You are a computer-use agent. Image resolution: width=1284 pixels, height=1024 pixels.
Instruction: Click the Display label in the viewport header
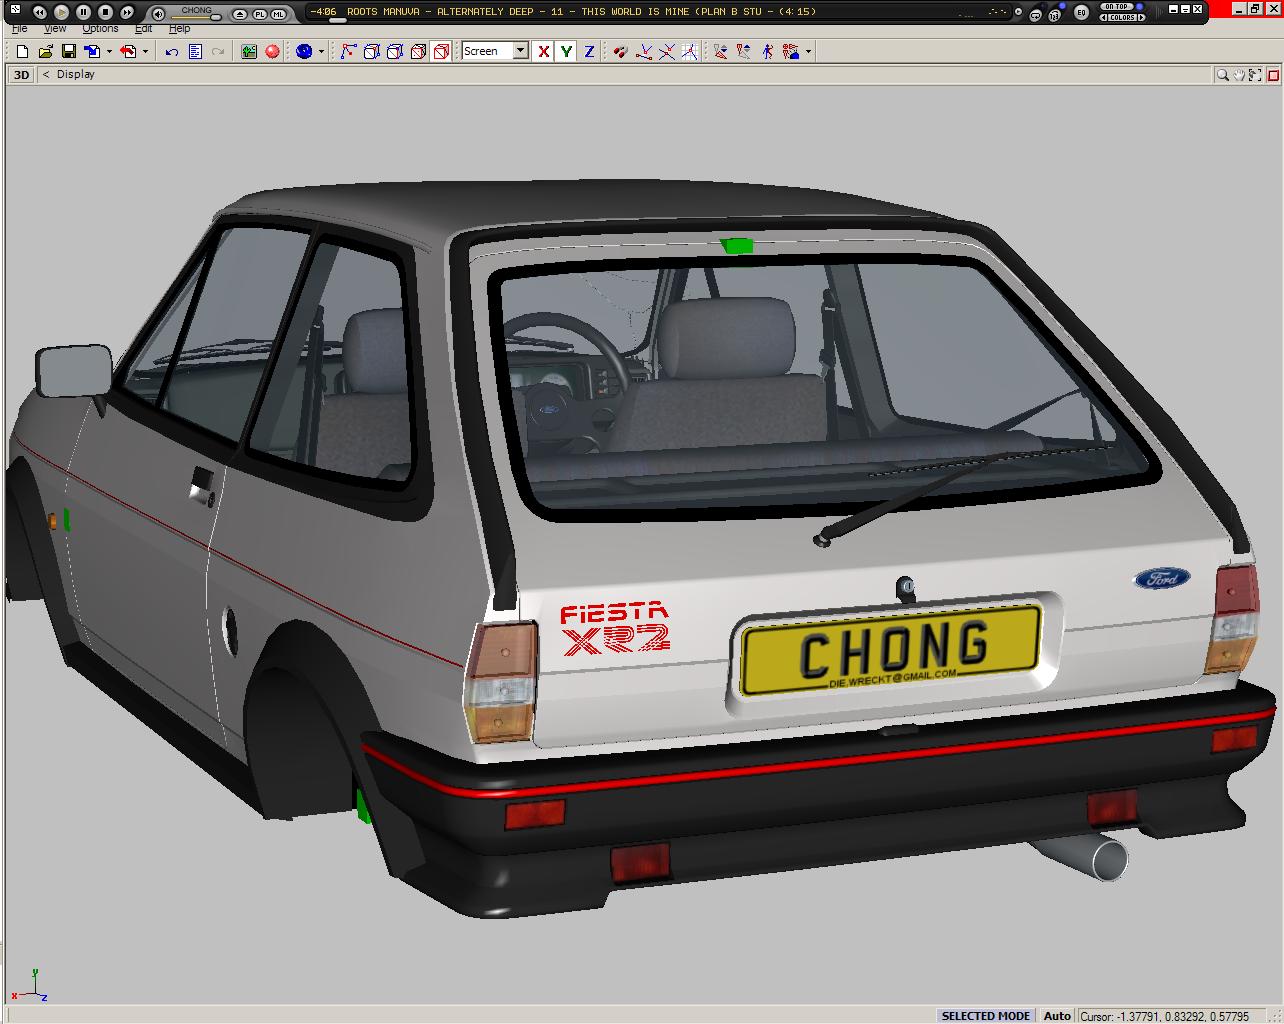[76, 75]
